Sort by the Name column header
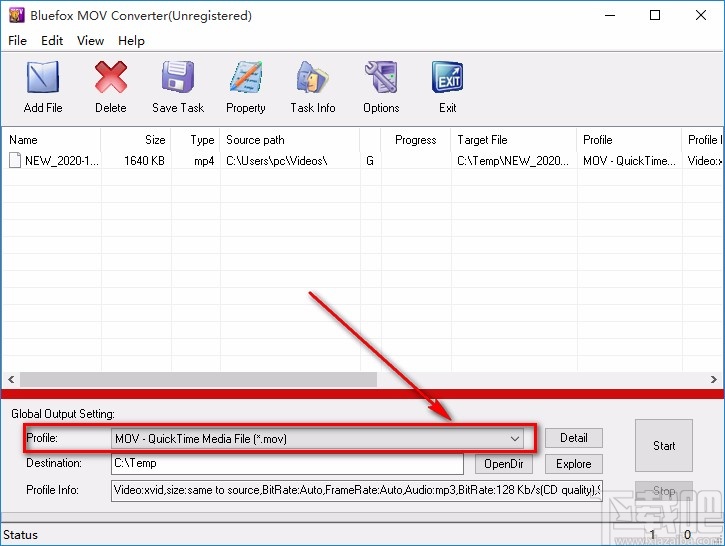 tap(51, 140)
